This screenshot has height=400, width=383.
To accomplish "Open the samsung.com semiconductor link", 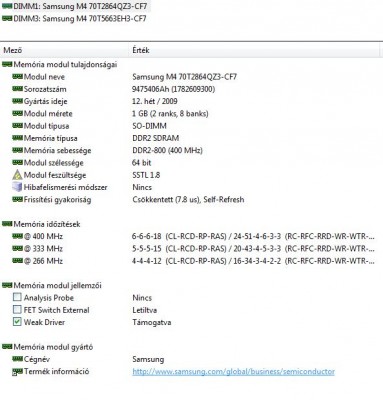I will [233, 371].
